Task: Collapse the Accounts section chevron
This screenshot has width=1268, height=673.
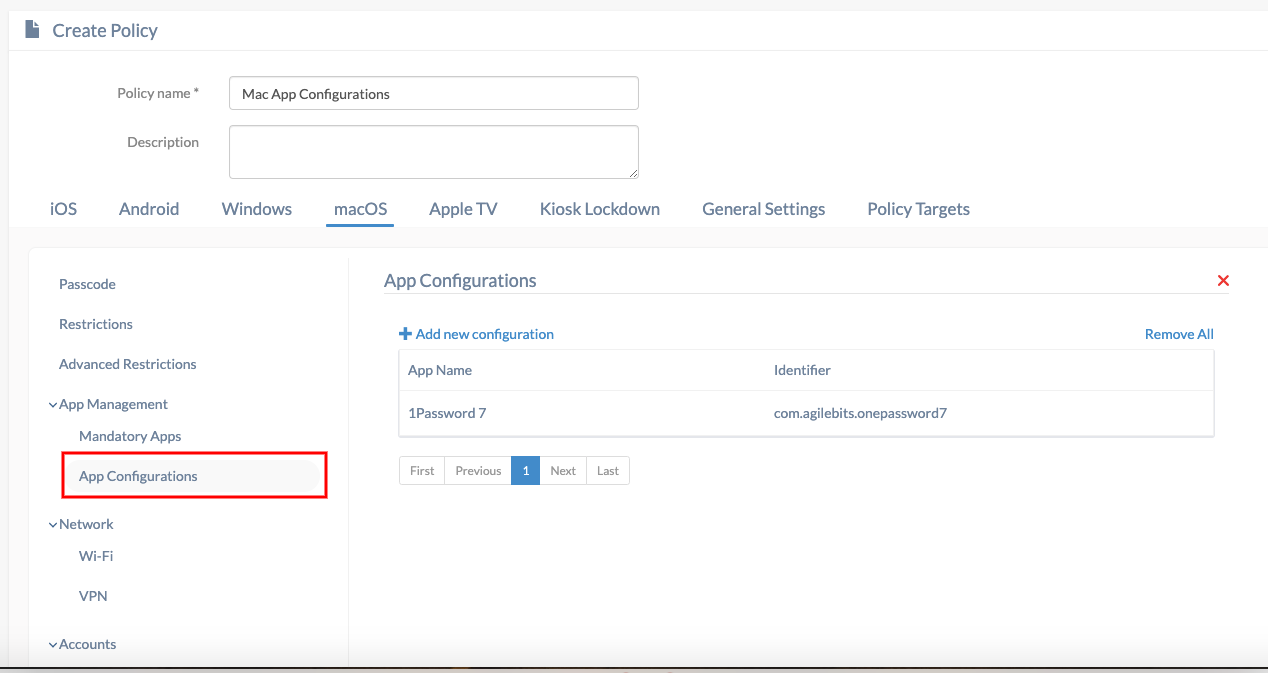Action: tap(53, 645)
